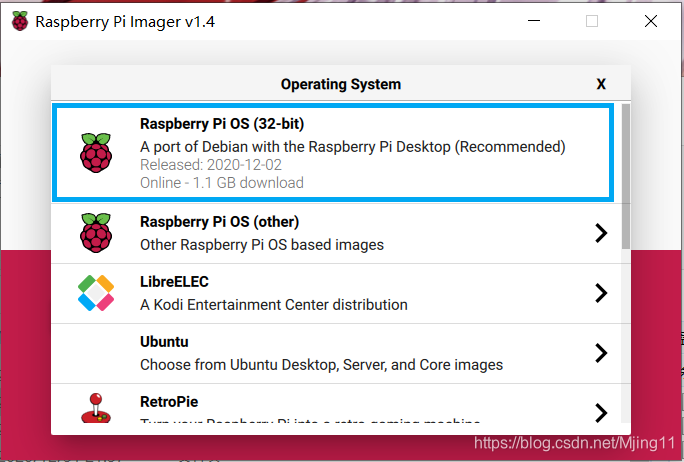
Task: Click 'Online - 1.1 GB download' text
Action: [222, 183]
